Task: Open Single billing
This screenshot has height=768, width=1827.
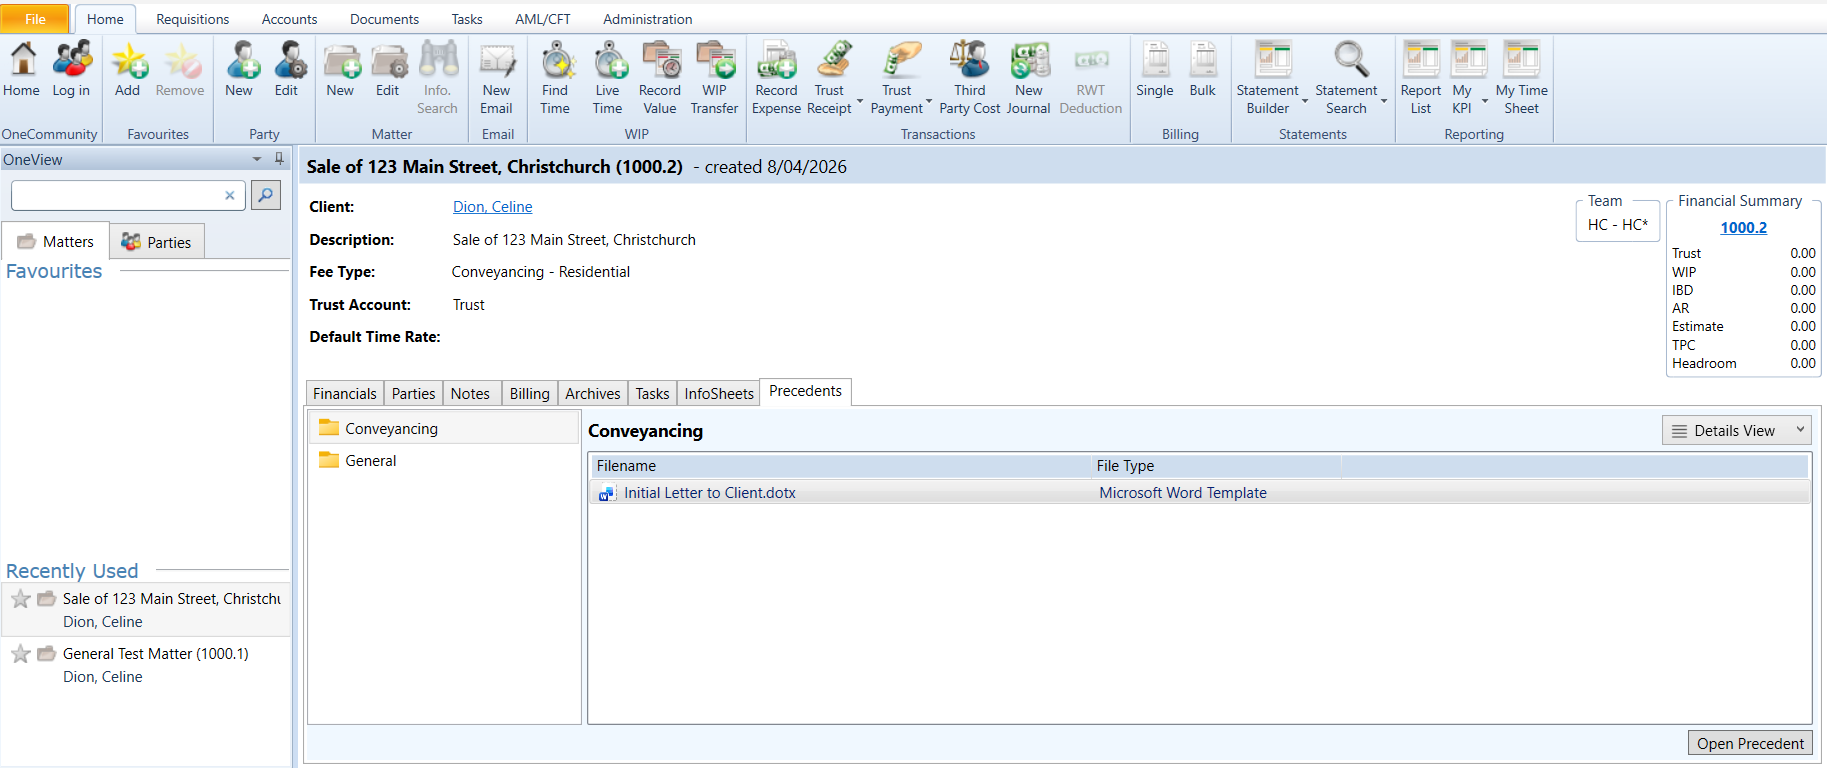Action: coord(1155,70)
